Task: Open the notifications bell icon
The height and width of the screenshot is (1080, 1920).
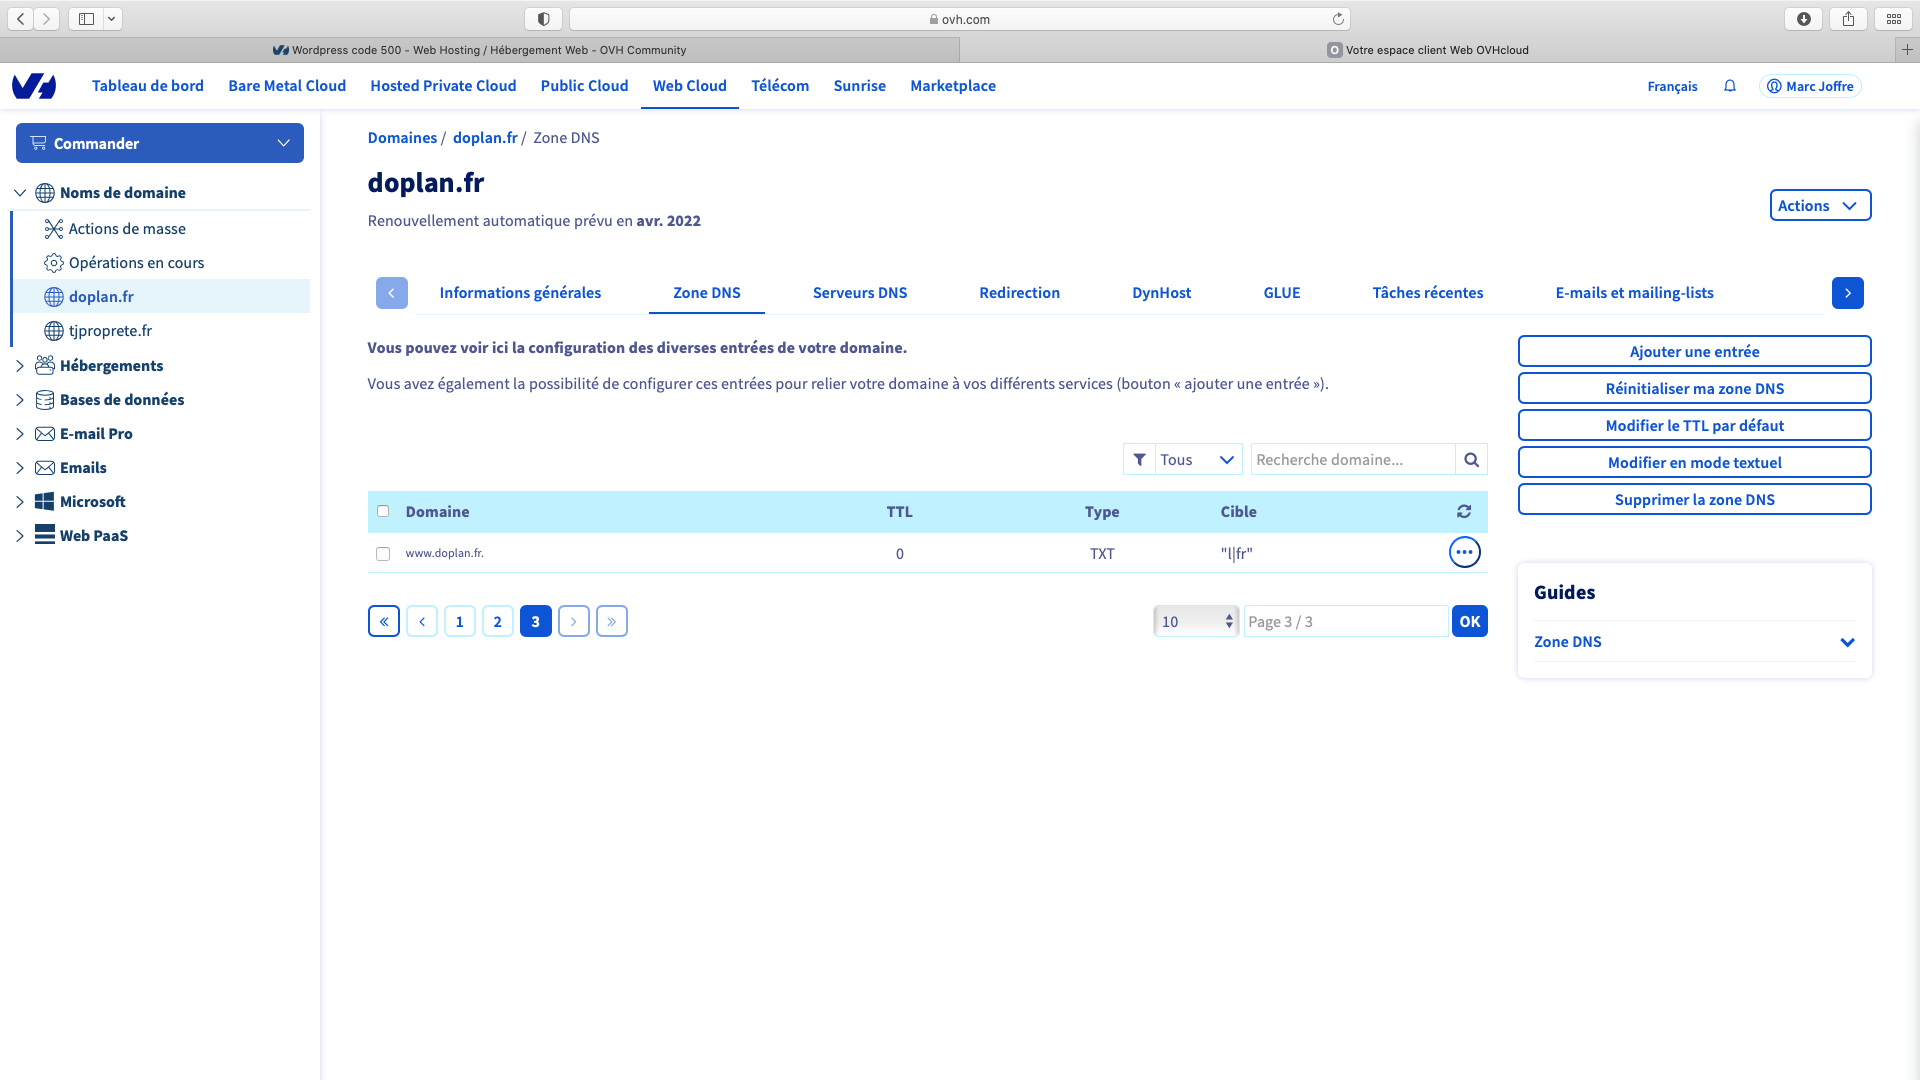Action: (x=1730, y=86)
